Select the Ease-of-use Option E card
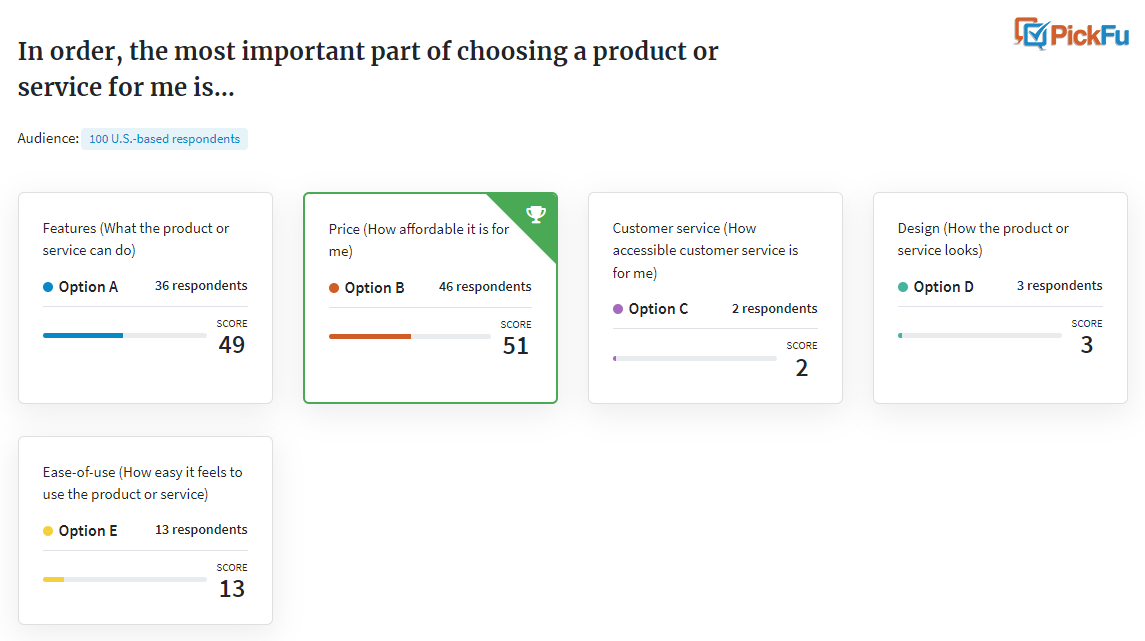Screen dimensions: 1145x641 pyautogui.click(x=145, y=530)
